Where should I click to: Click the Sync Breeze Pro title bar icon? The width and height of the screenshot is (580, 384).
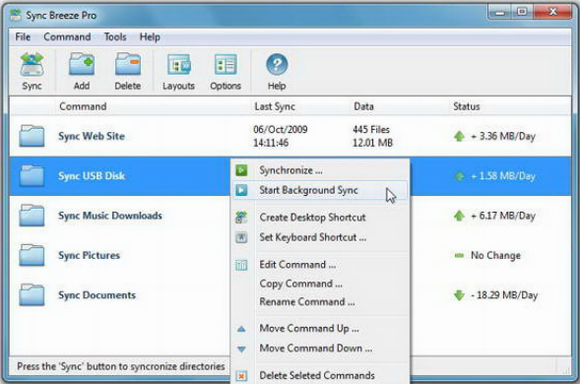coord(16,15)
